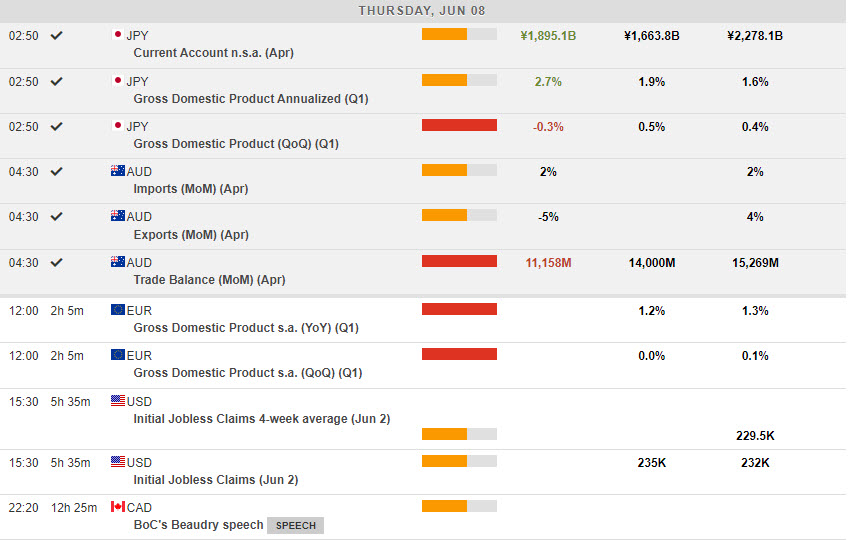Click the US flag on the Initial Jobless Claims (Jun 2) row
848x540 pixels.
[x=117, y=462]
